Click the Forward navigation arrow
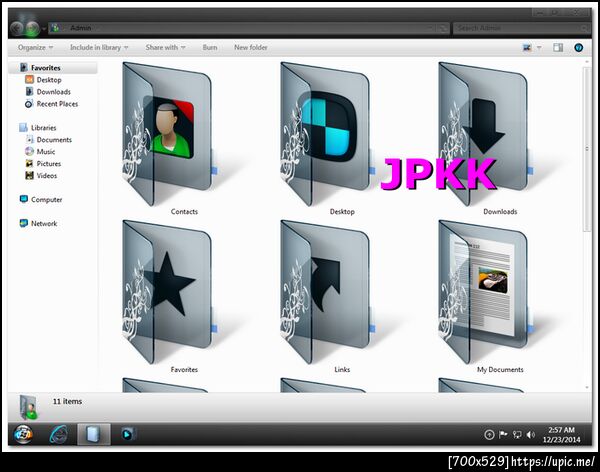600x472 pixels. tap(32, 28)
